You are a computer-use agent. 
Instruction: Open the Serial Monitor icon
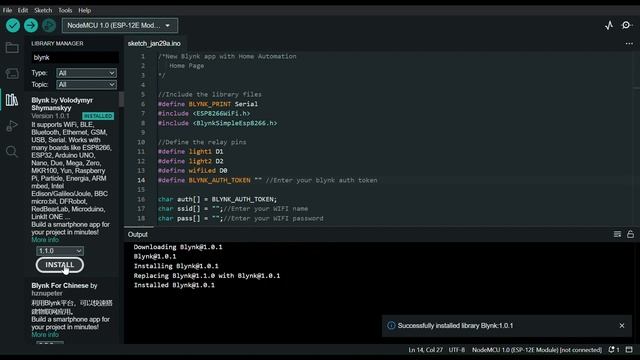(626, 25)
